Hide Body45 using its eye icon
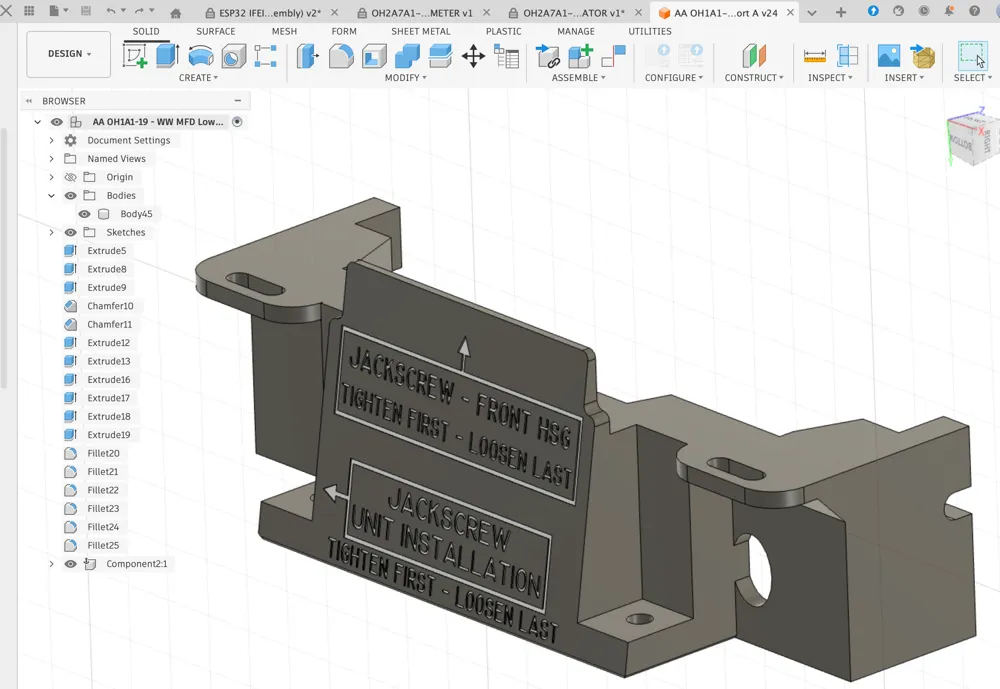 pyautogui.click(x=84, y=214)
